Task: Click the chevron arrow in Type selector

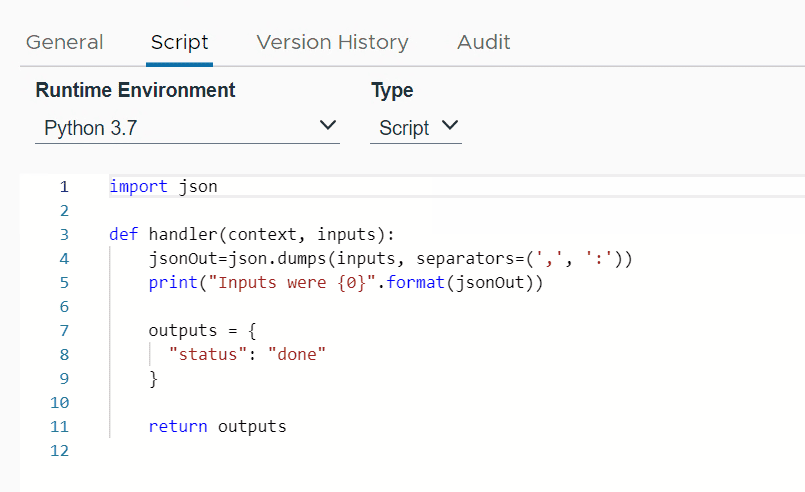Action: click(449, 126)
